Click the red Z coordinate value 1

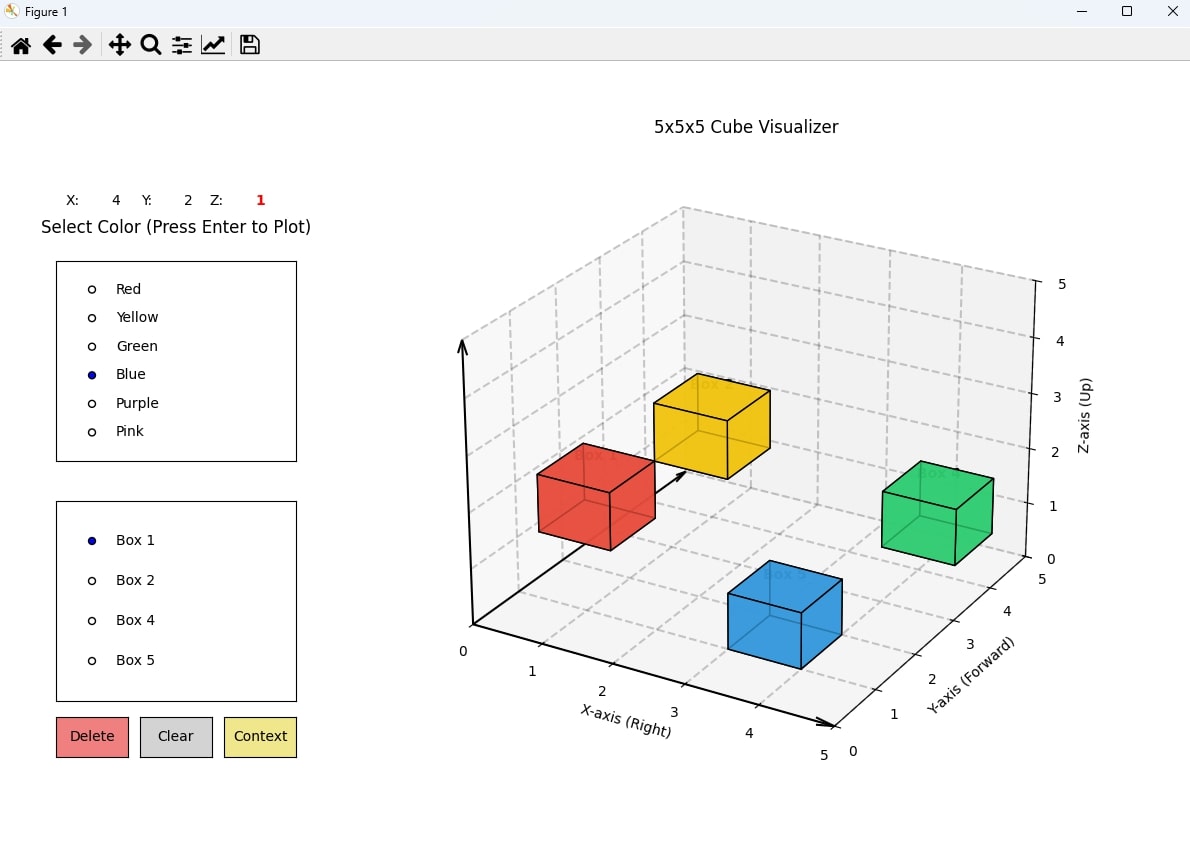(x=260, y=200)
